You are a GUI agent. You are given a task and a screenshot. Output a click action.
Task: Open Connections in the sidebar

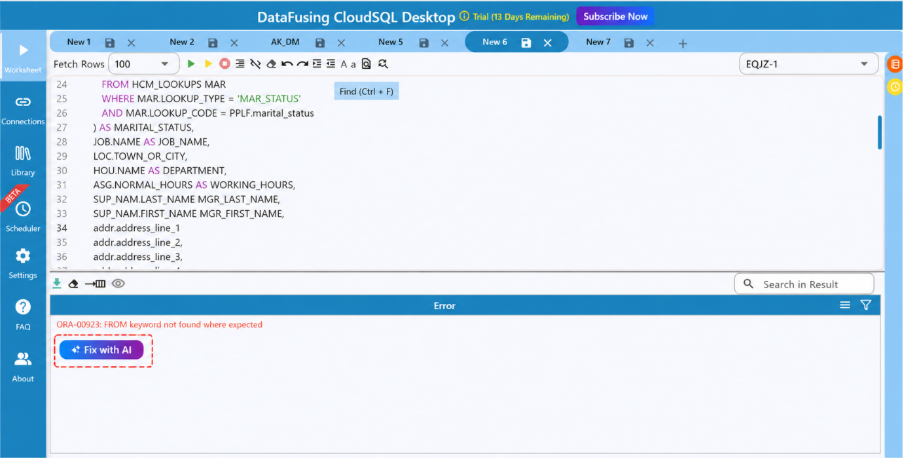[23, 109]
